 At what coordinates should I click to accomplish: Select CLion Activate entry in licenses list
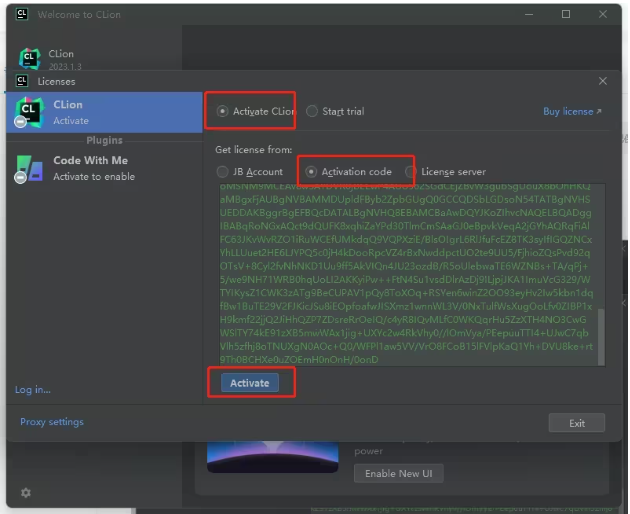click(x=104, y=113)
